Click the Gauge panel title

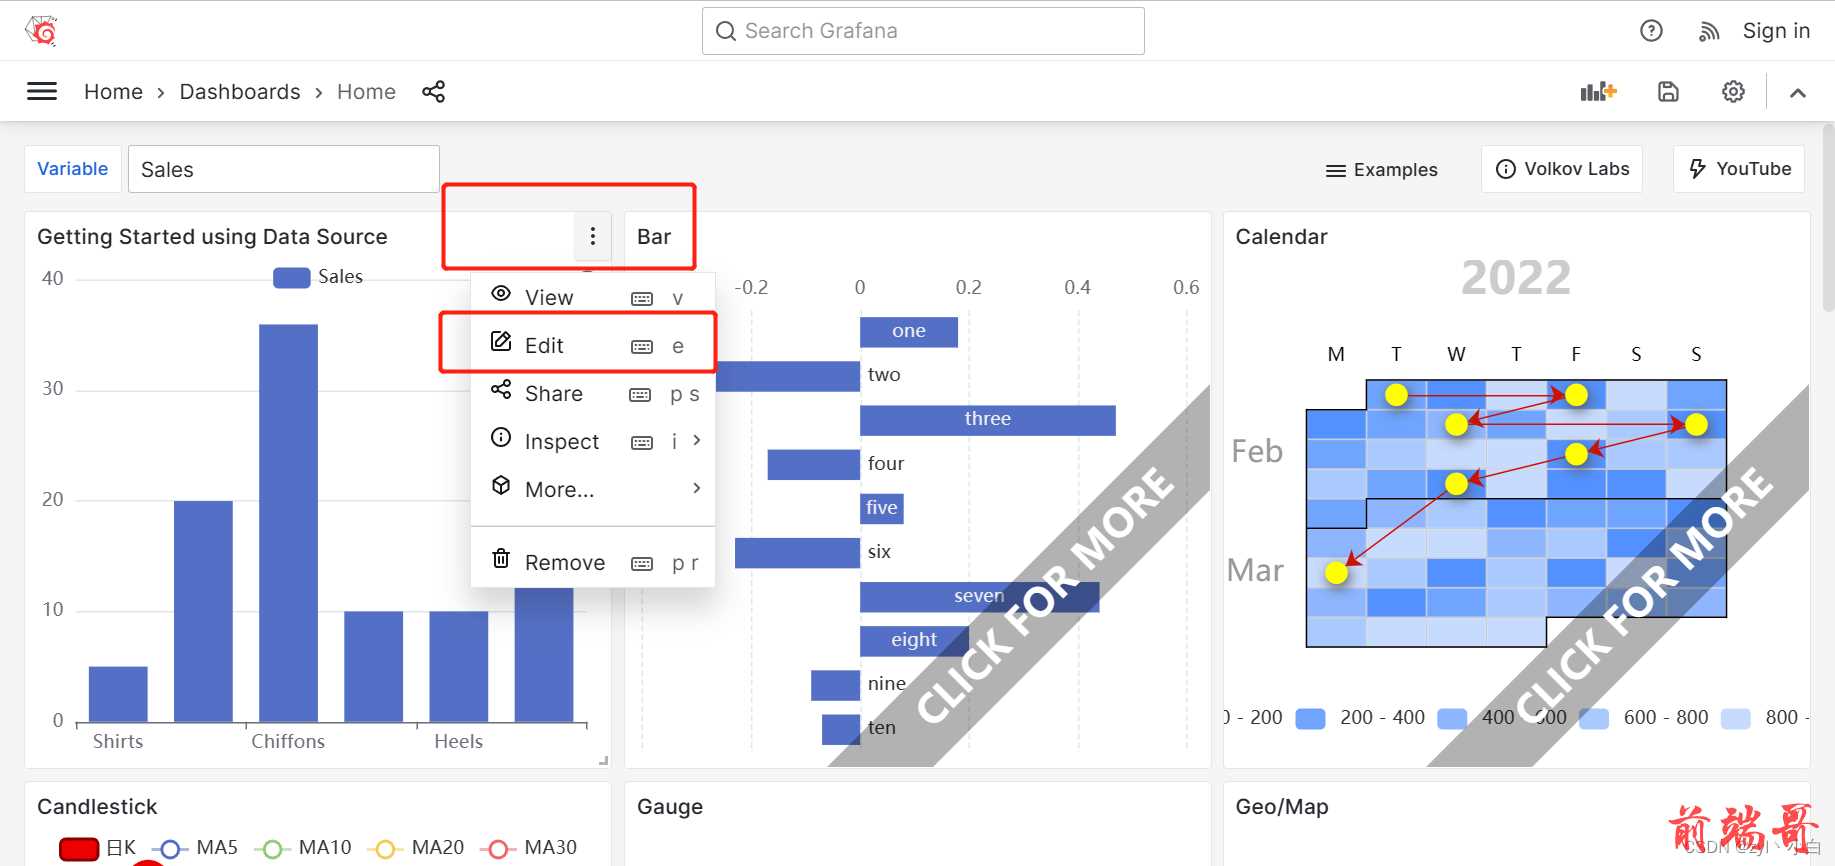(x=670, y=807)
